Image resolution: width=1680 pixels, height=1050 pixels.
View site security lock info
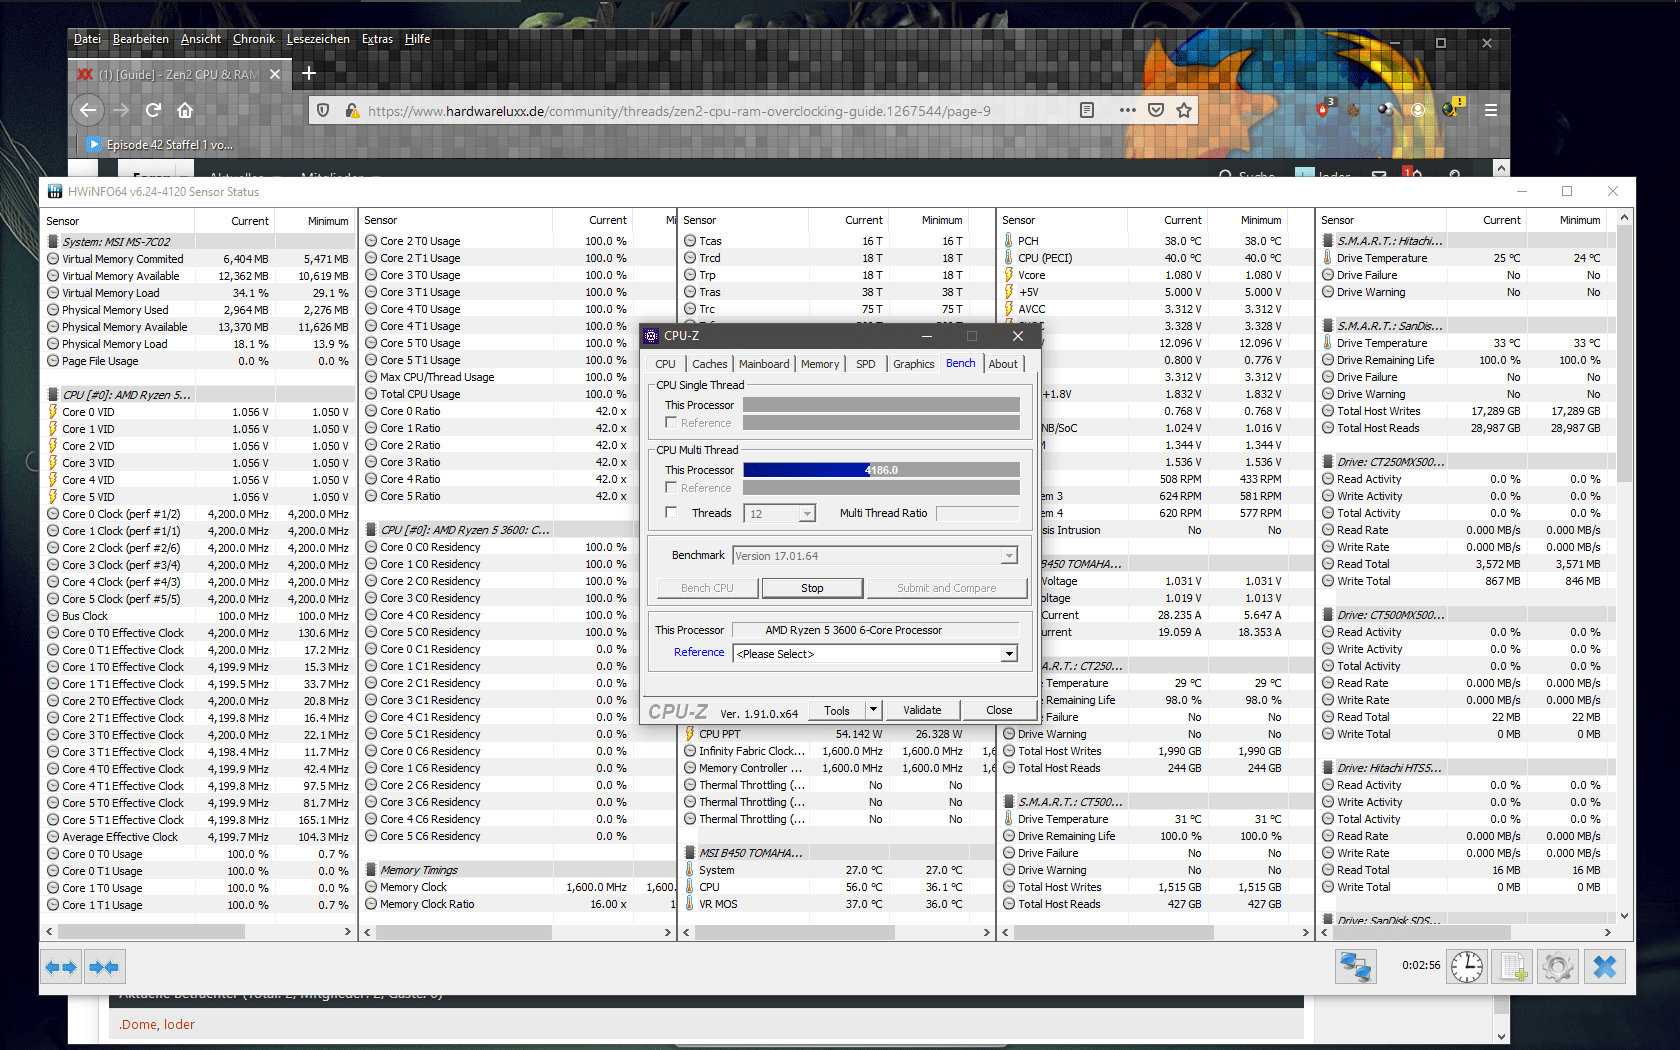coord(351,110)
